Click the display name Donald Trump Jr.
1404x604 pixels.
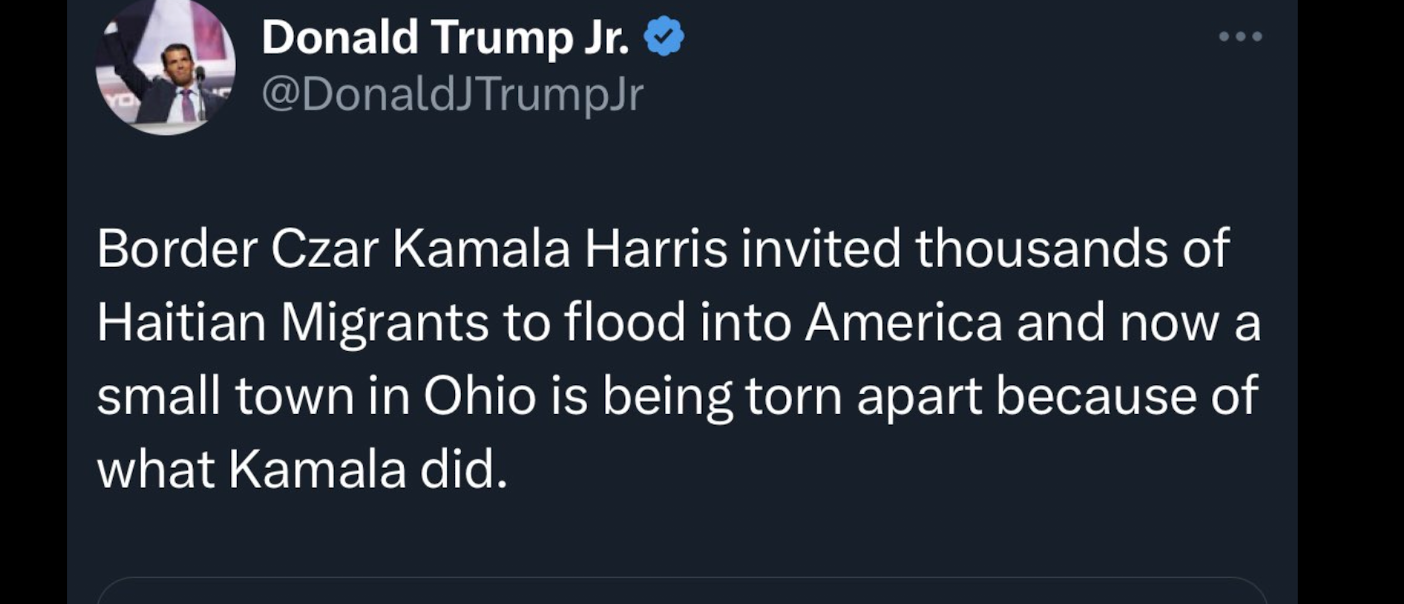point(446,38)
